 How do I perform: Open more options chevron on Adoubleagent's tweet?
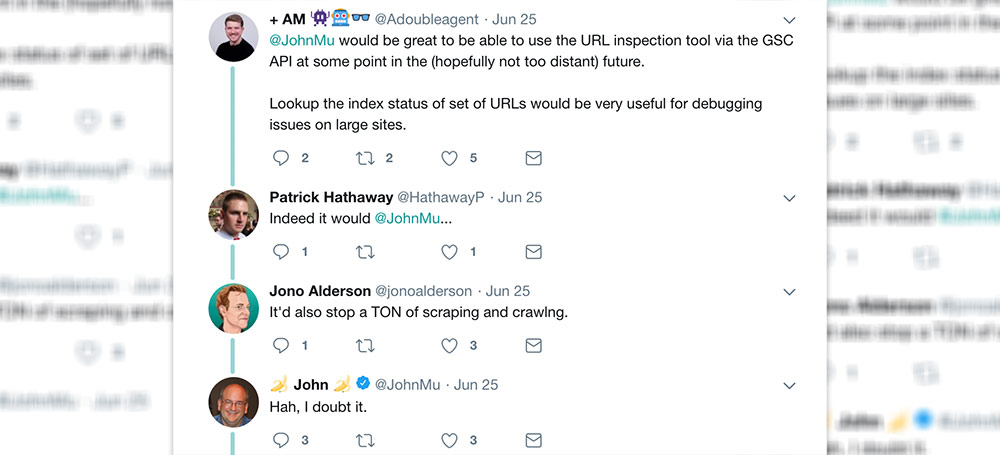pos(790,20)
